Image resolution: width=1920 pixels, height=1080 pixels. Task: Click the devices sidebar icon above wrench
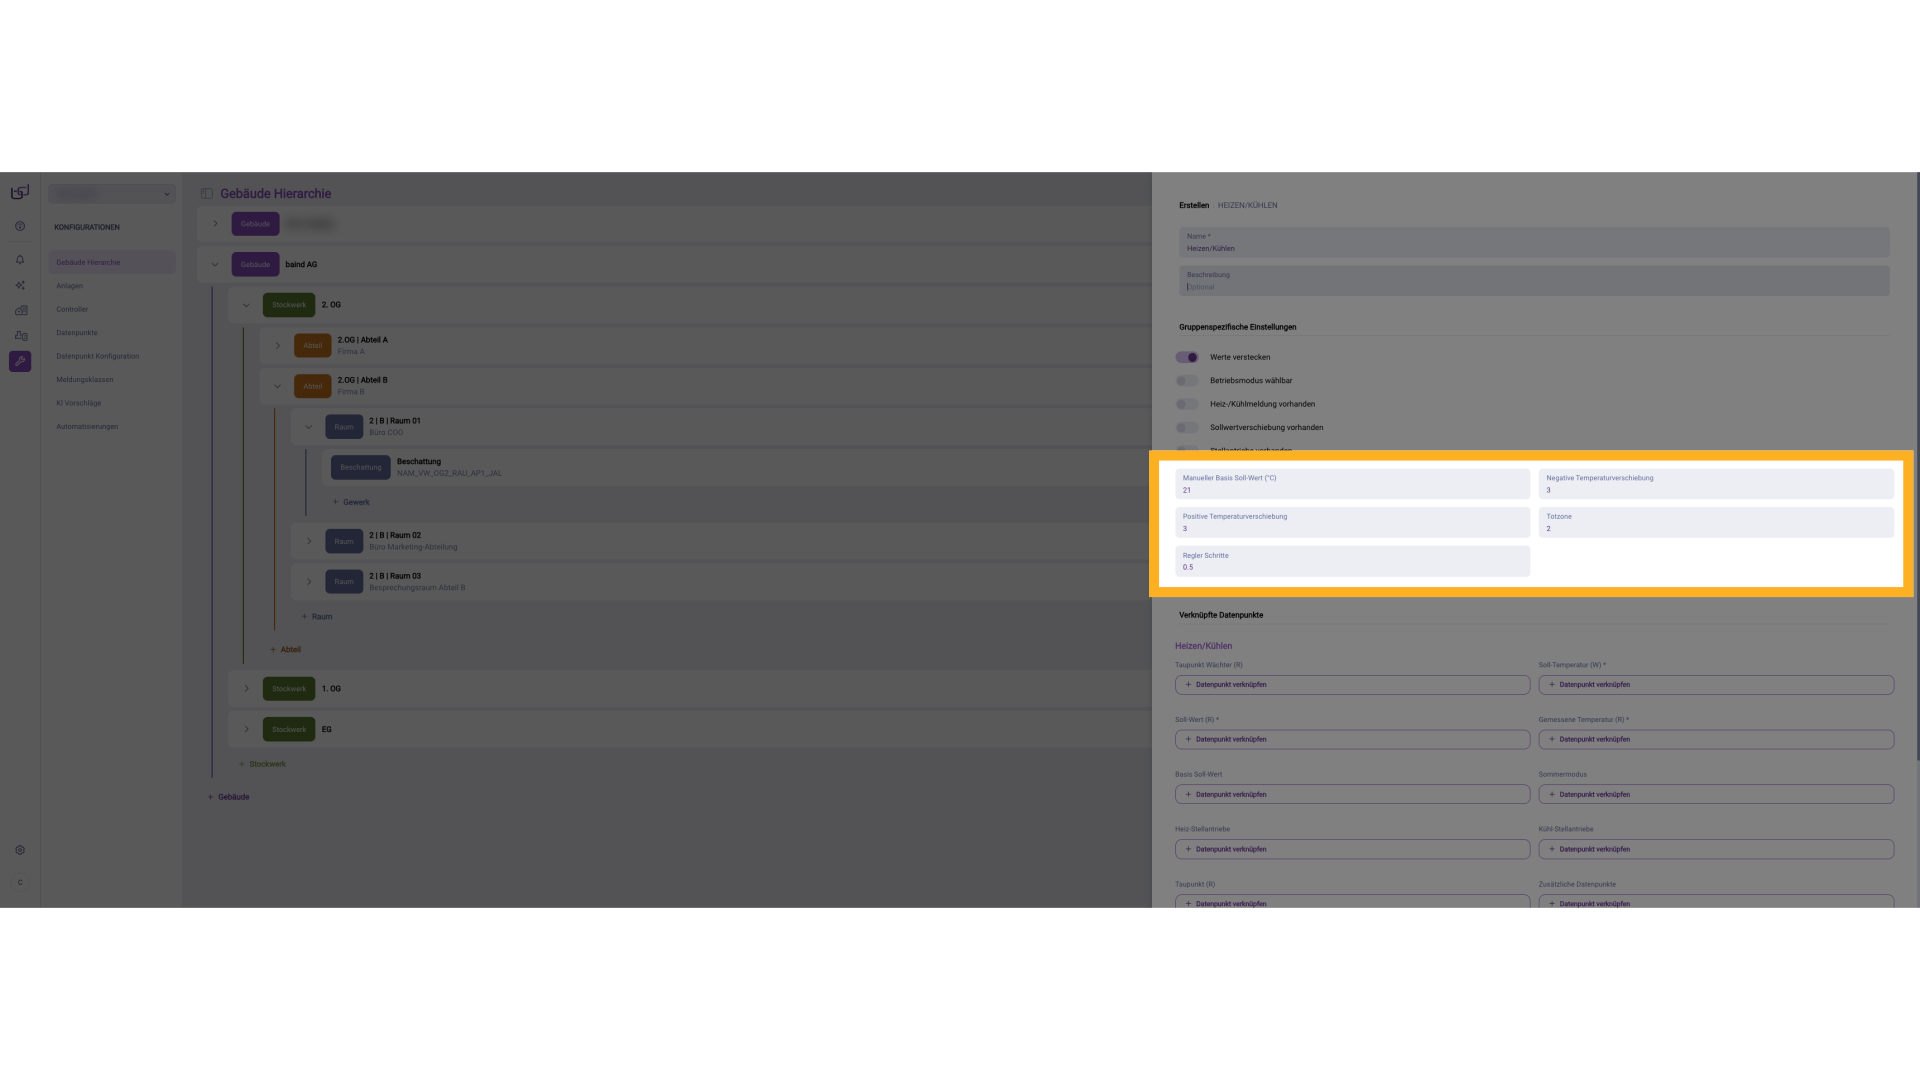click(20, 336)
